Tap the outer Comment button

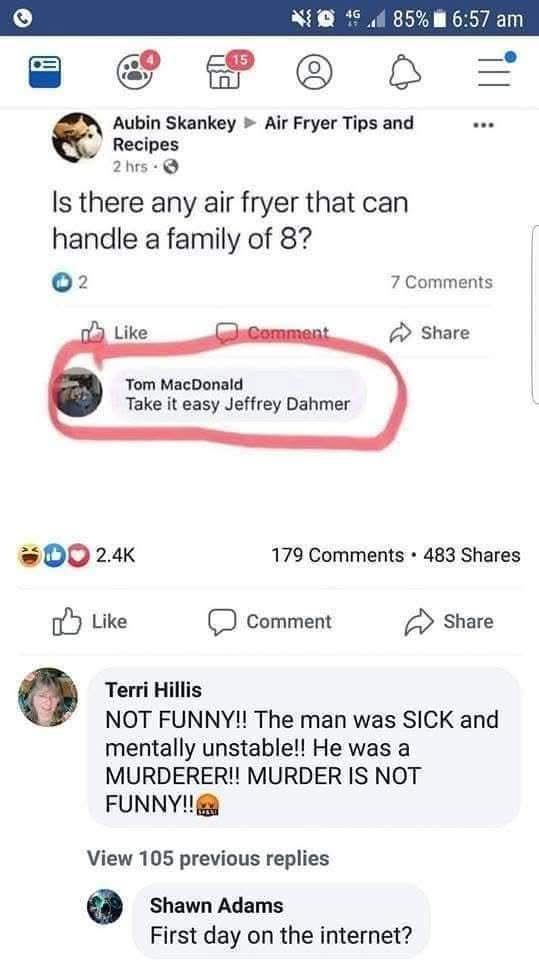(269, 621)
